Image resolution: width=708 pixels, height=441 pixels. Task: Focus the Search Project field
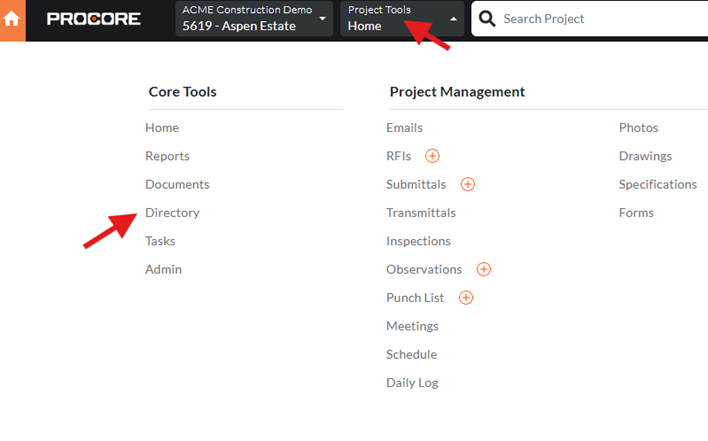(592, 19)
